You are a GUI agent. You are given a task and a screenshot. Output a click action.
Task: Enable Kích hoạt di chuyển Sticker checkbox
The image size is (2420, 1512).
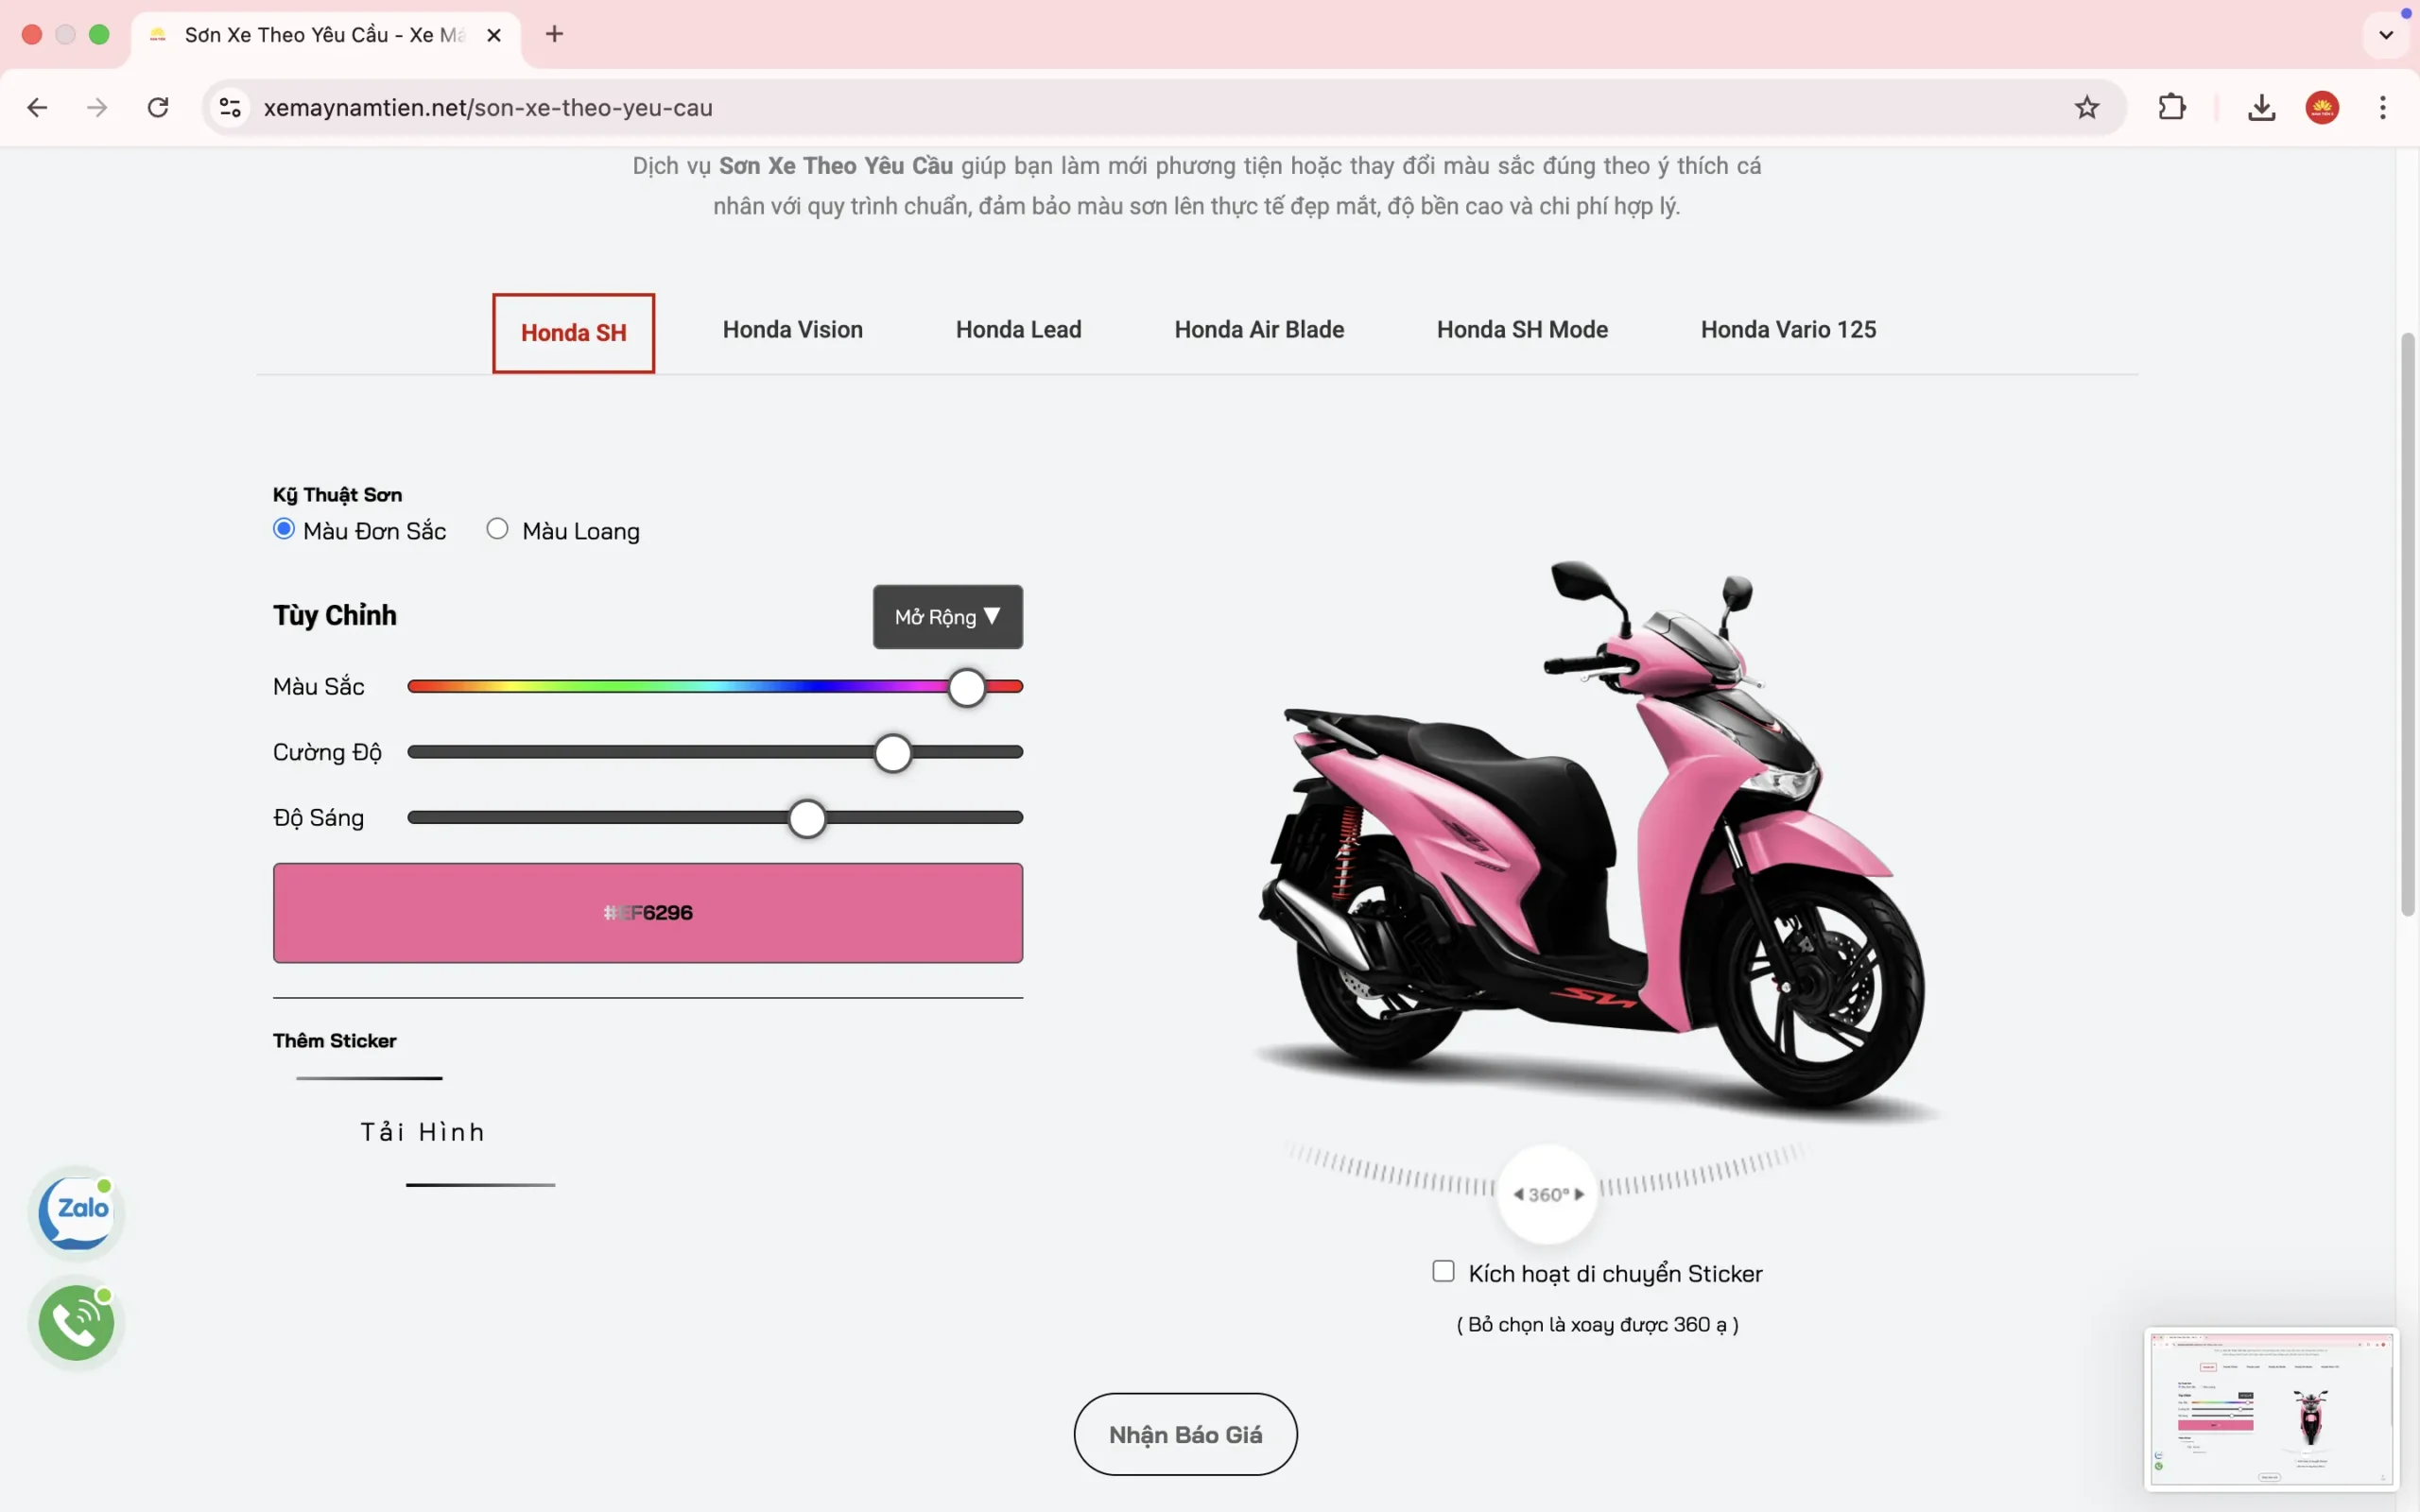[1443, 1271]
